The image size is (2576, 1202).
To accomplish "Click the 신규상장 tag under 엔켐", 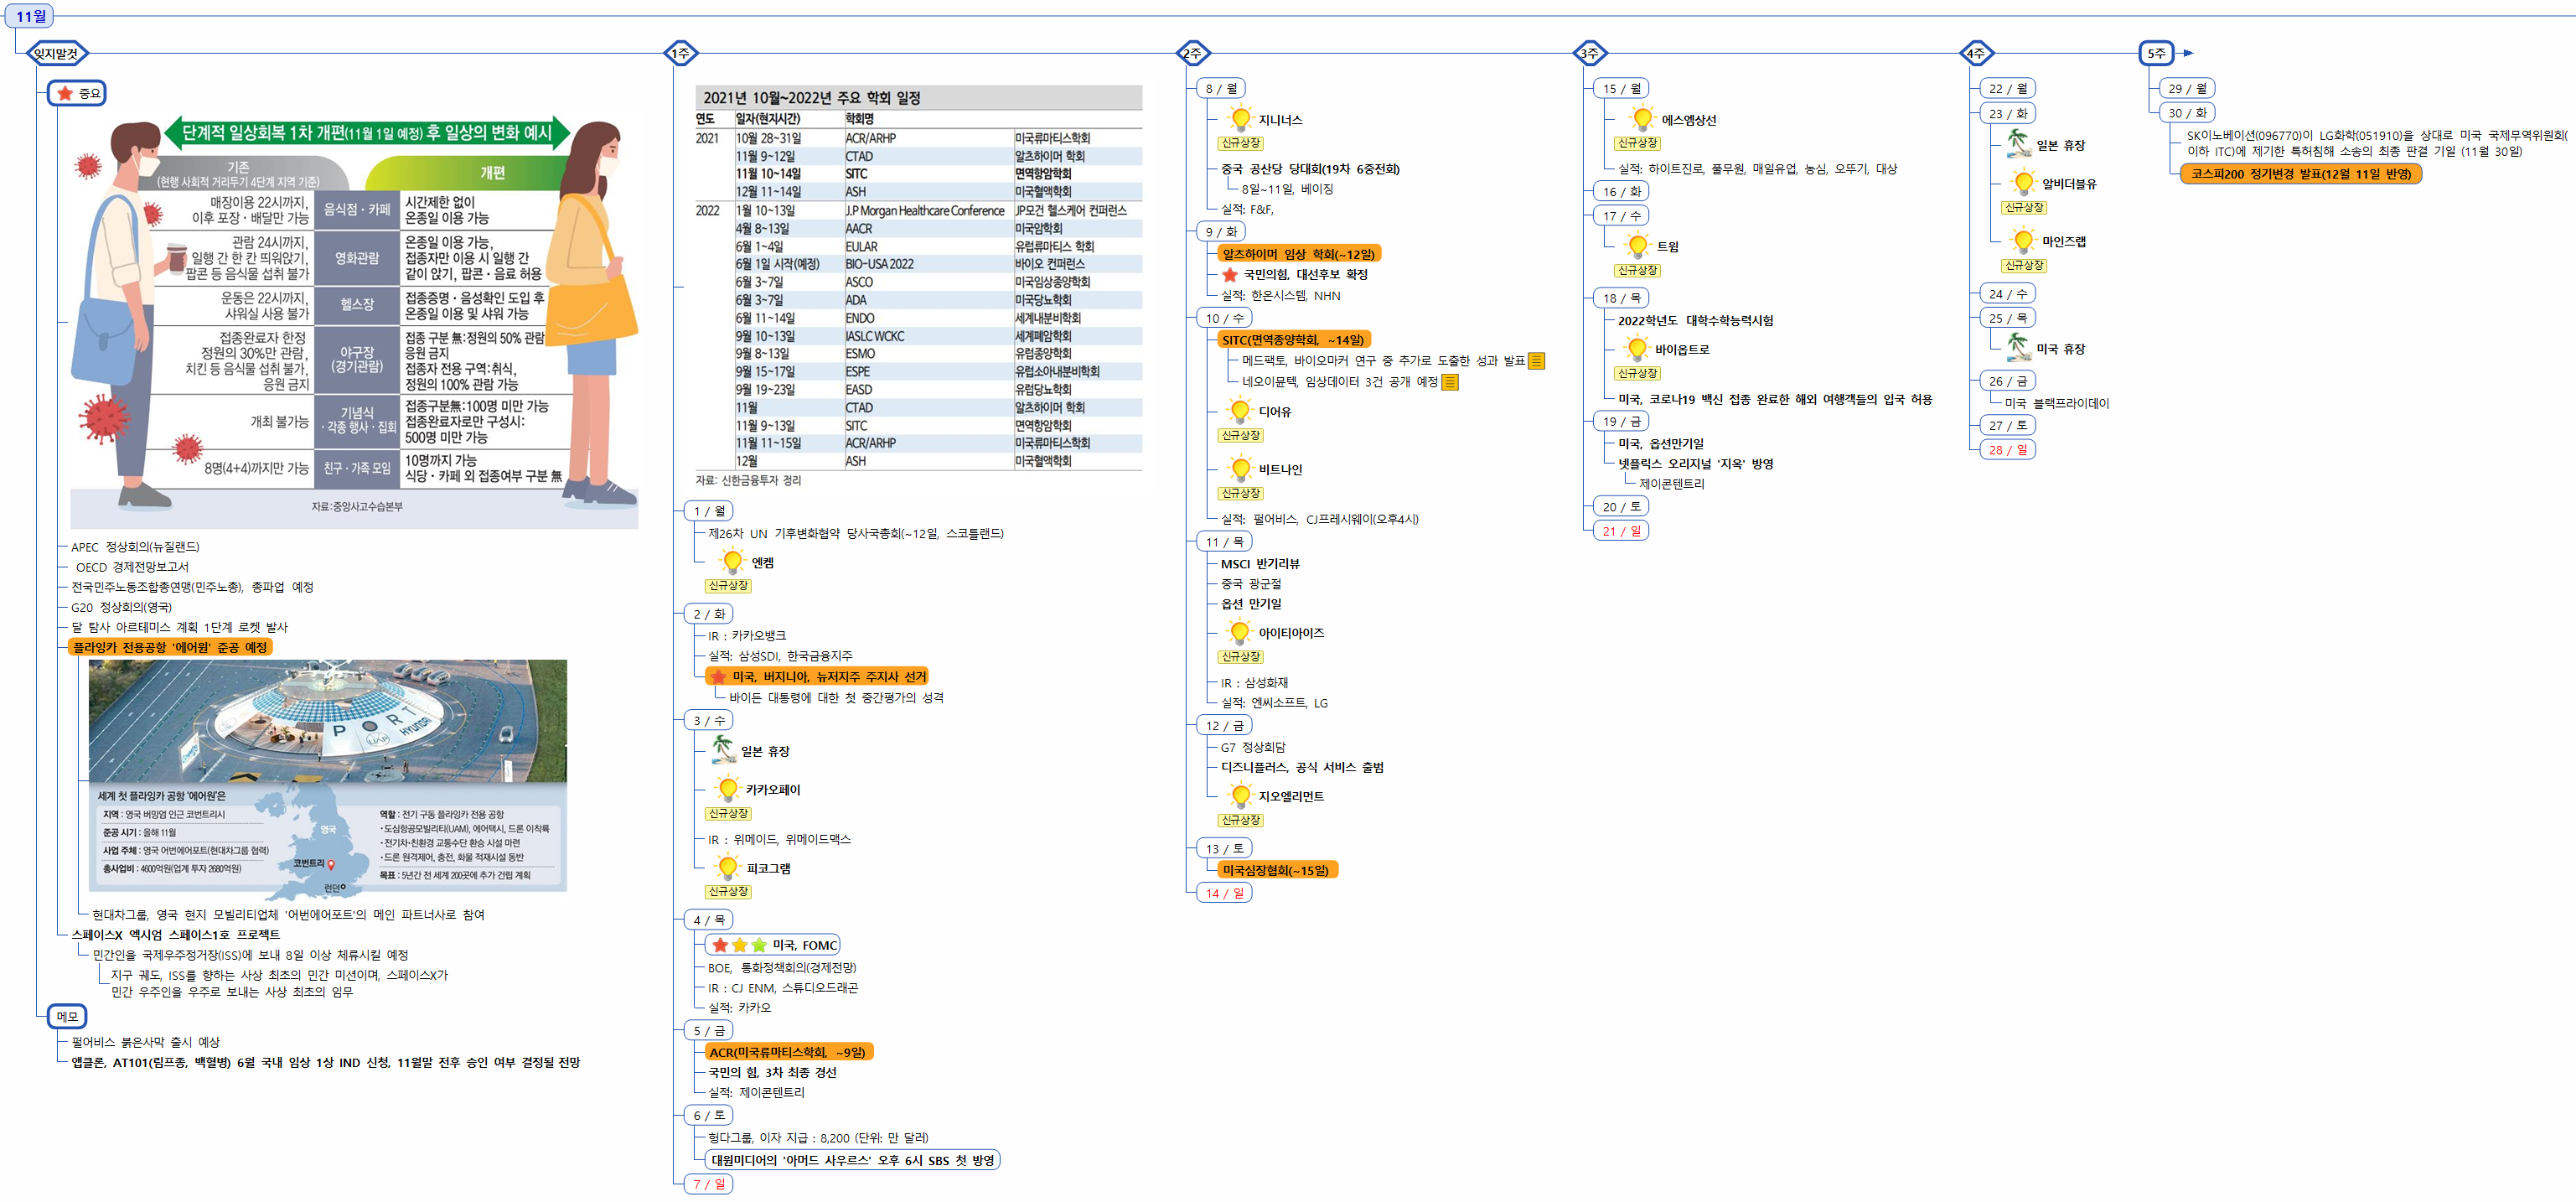I will (x=728, y=586).
